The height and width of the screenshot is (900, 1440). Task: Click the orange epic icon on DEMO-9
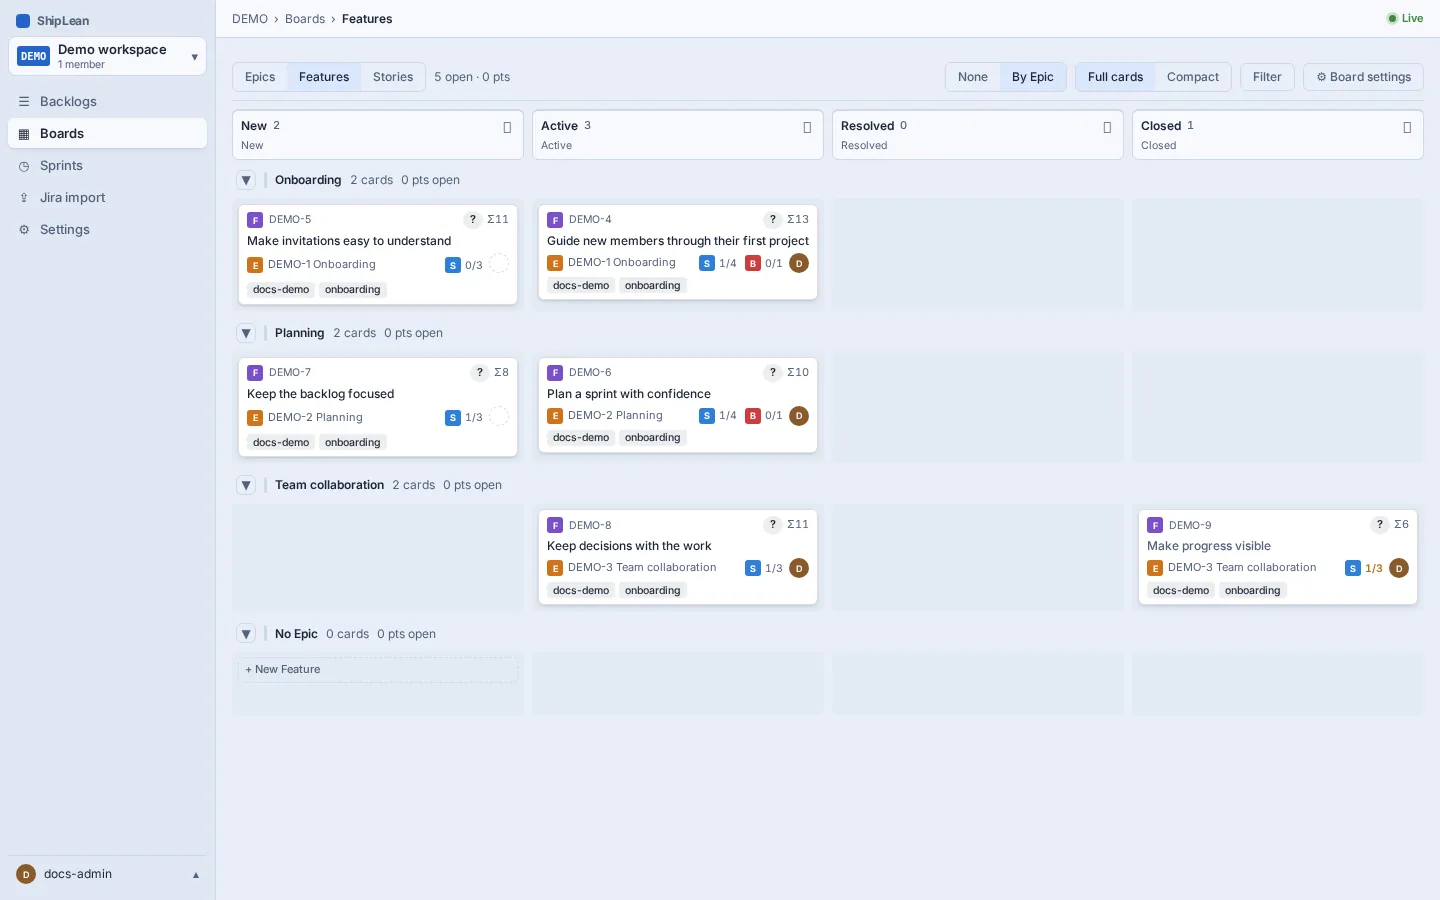point(1155,568)
